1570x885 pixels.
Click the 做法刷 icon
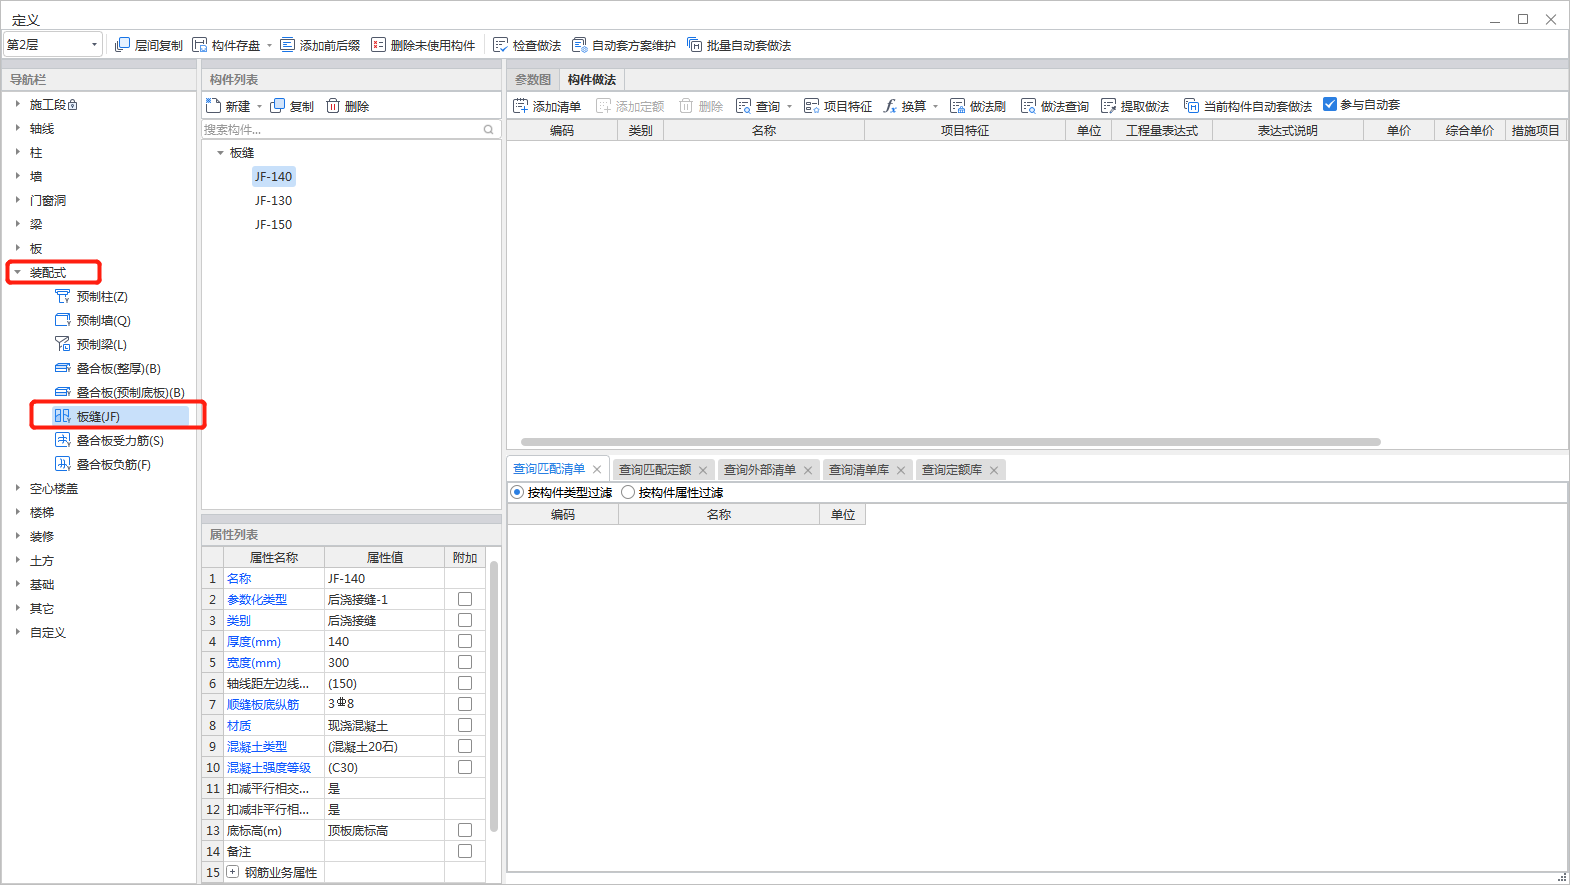coord(957,106)
